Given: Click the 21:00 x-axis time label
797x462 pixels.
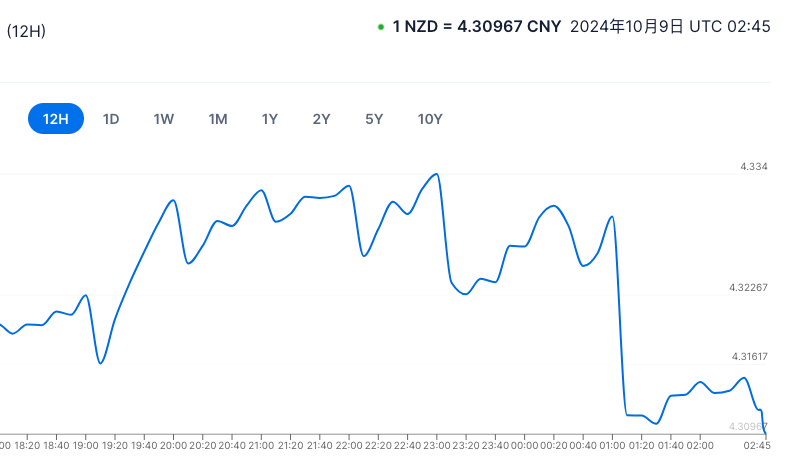Looking at the screenshot, I should [261, 444].
